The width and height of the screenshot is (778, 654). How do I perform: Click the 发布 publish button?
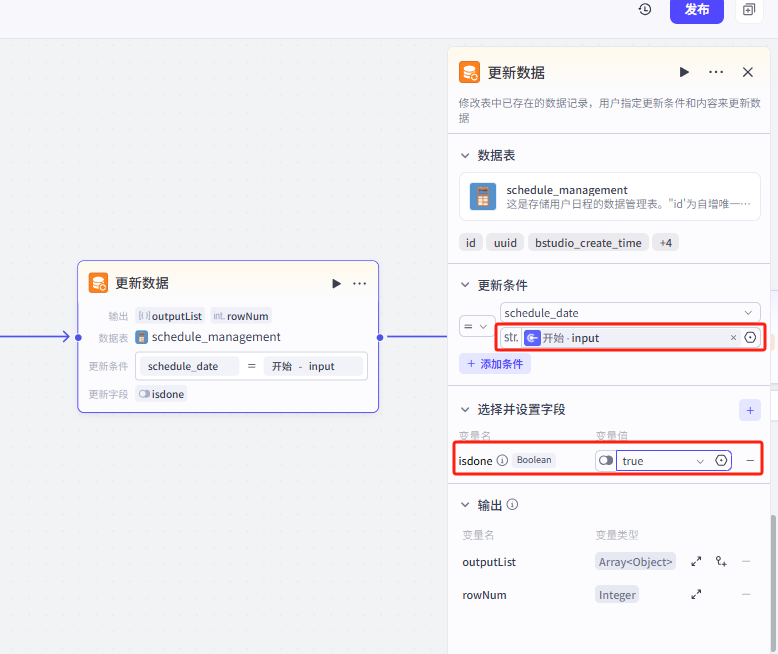pyautogui.click(x=696, y=10)
